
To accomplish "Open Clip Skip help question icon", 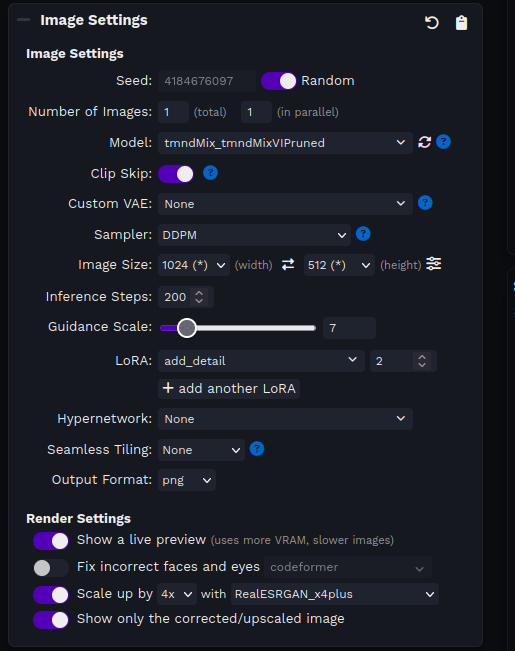I will [x=210, y=173].
